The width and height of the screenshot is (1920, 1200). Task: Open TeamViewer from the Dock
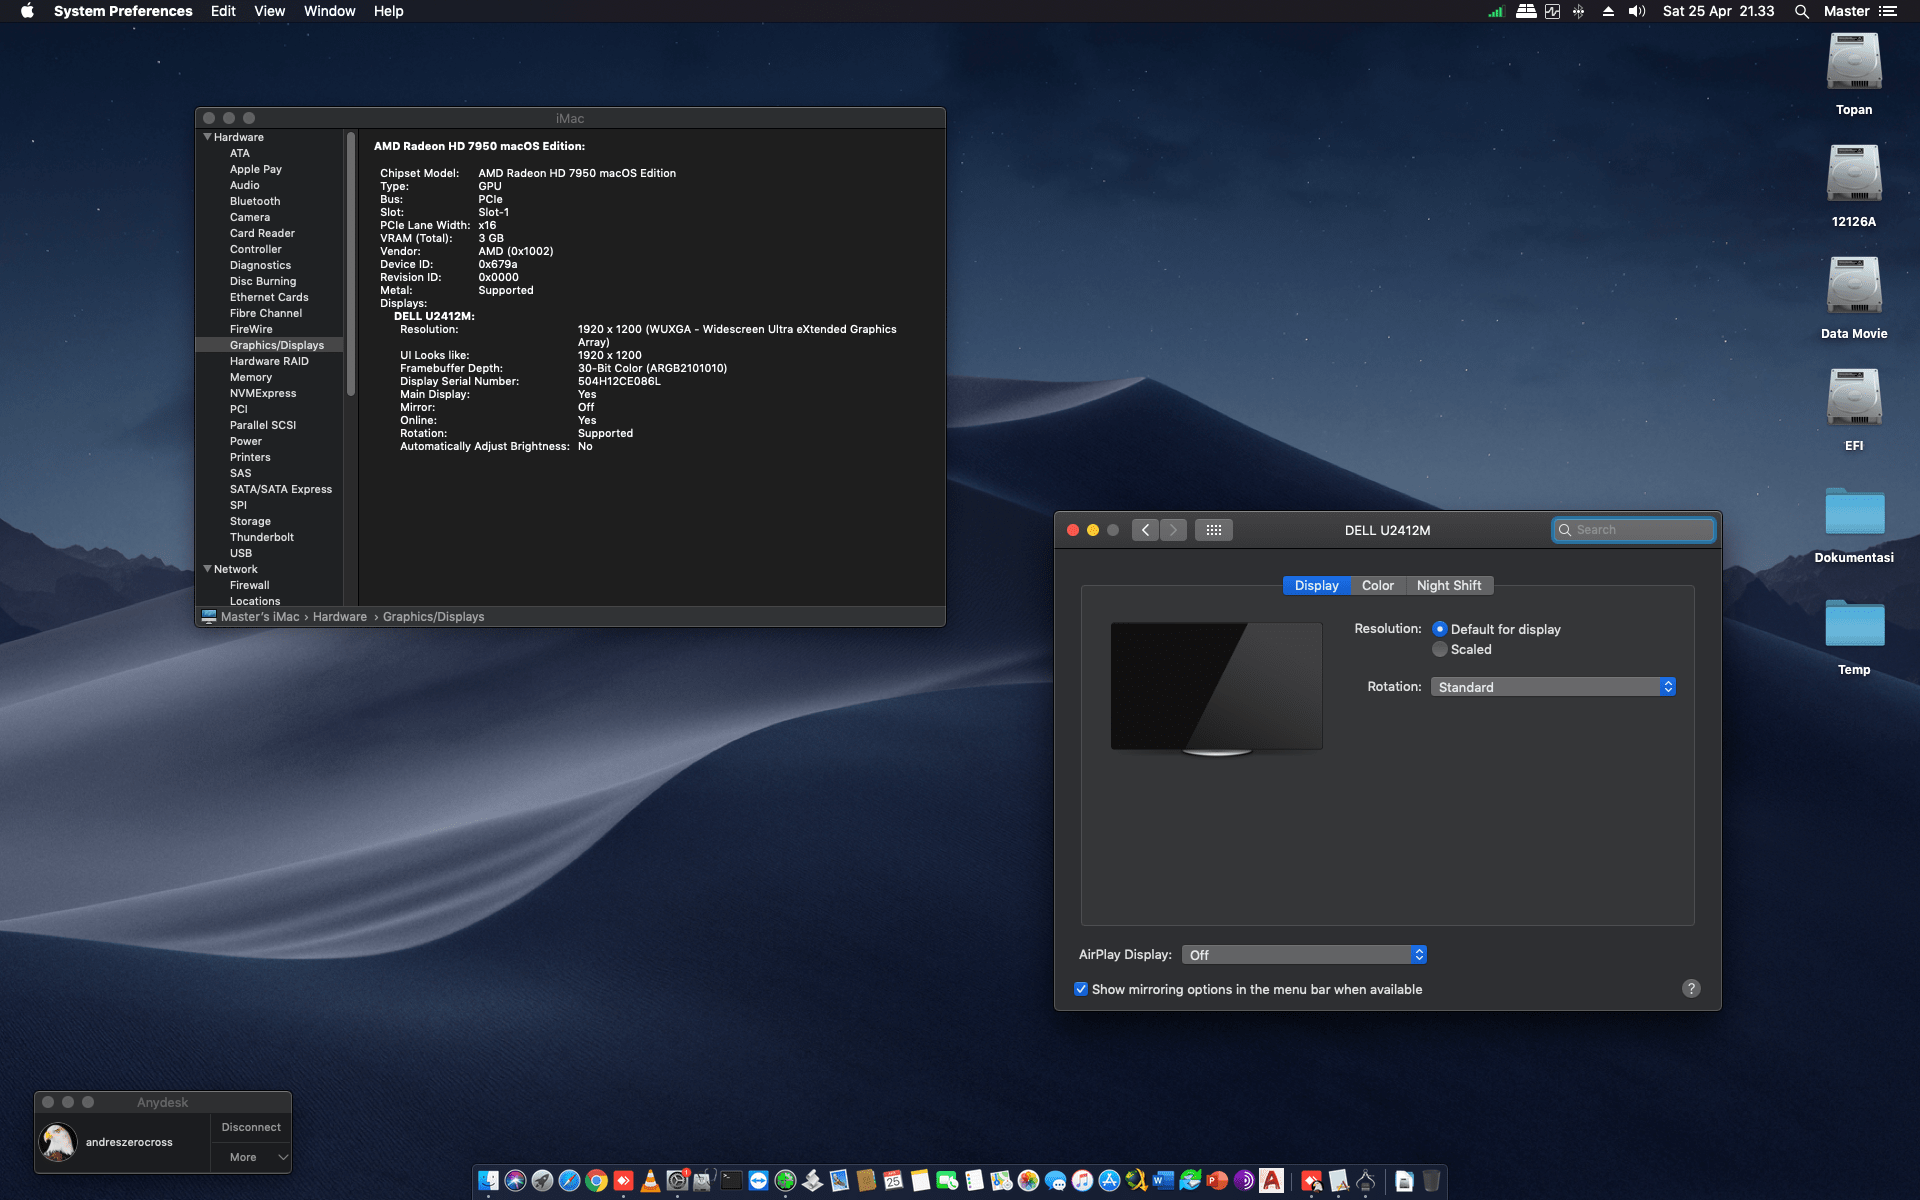point(758,1181)
